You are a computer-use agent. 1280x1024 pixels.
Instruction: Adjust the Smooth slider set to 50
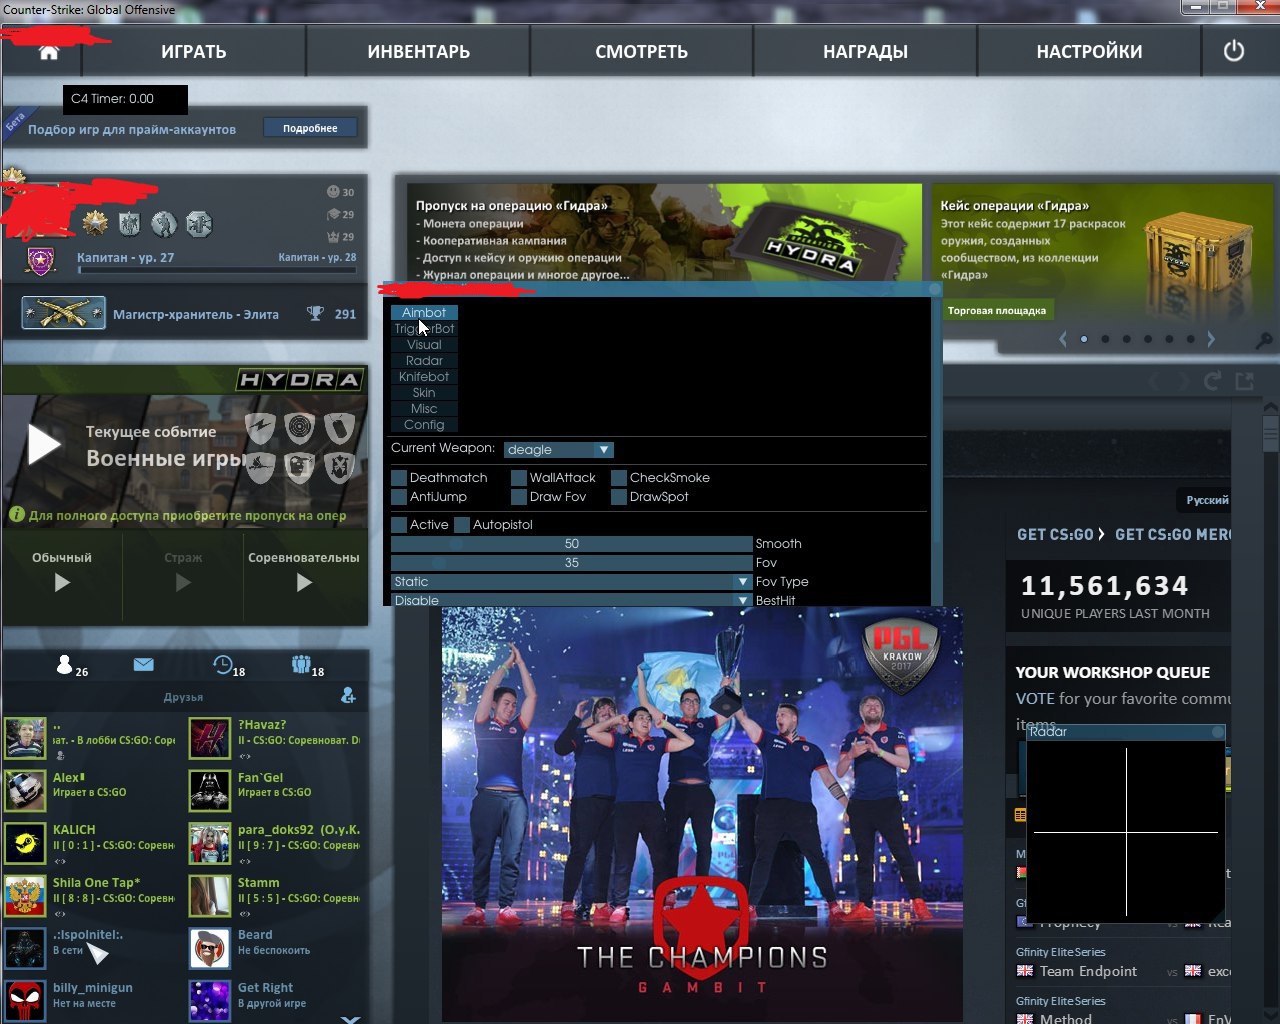pyautogui.click(x=571, y=544)
